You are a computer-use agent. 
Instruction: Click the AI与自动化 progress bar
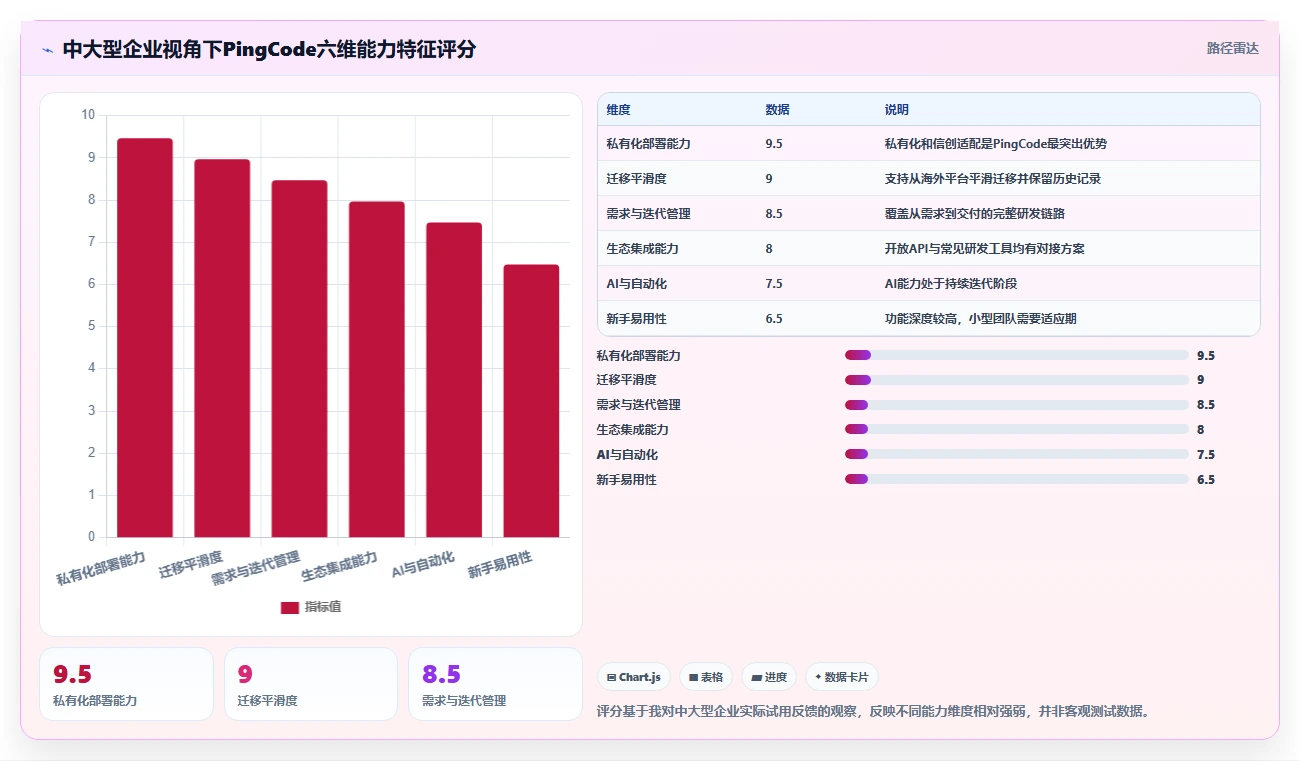tap(1017, 455)
